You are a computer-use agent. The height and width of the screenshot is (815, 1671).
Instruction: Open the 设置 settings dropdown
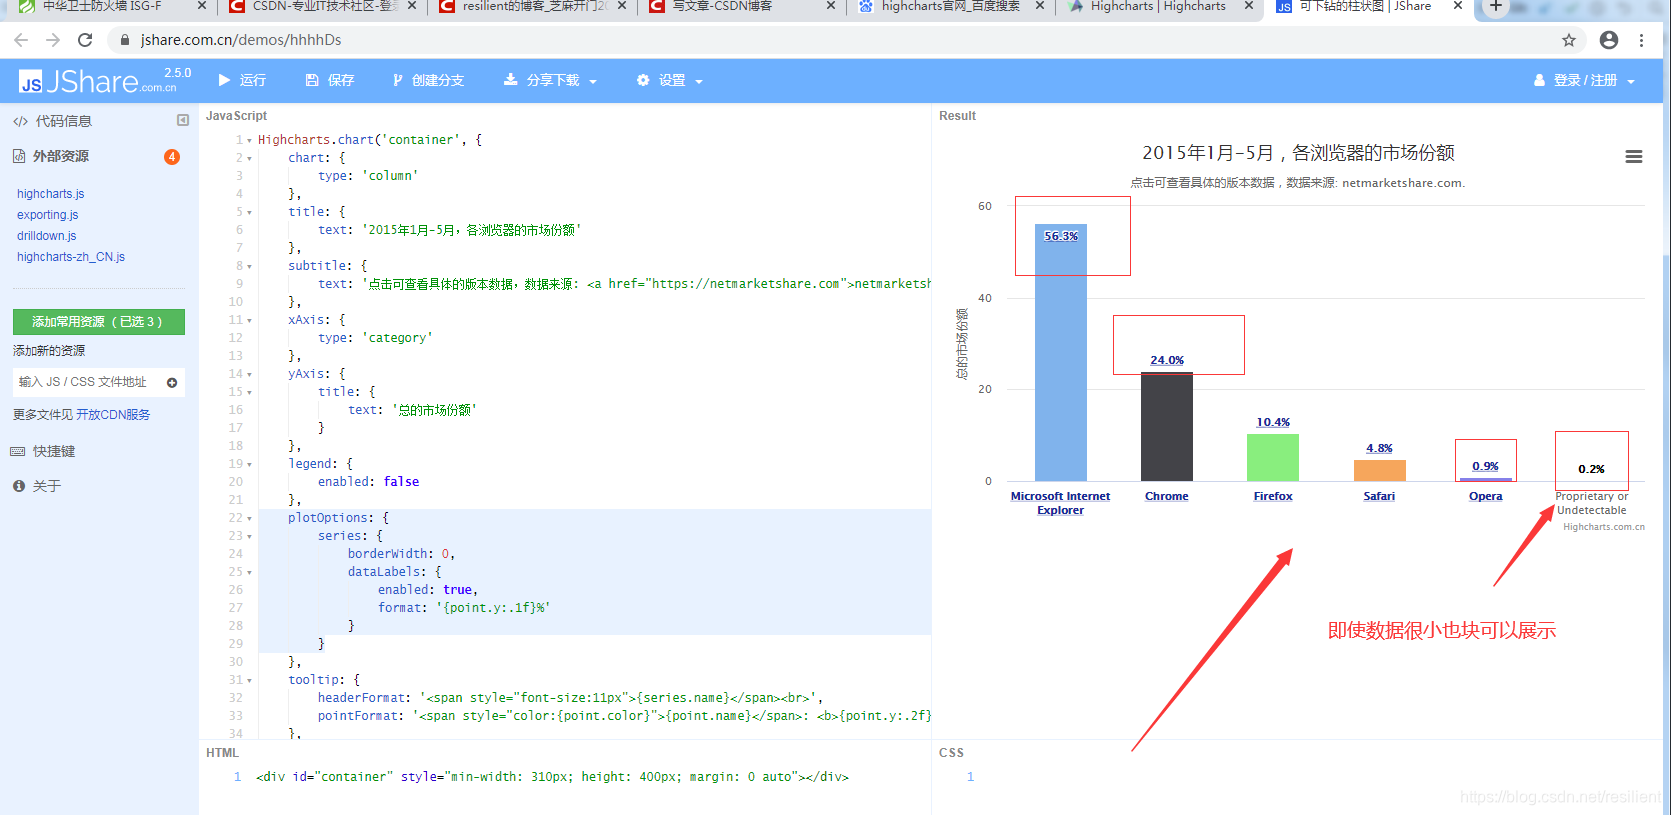(670, 80)
